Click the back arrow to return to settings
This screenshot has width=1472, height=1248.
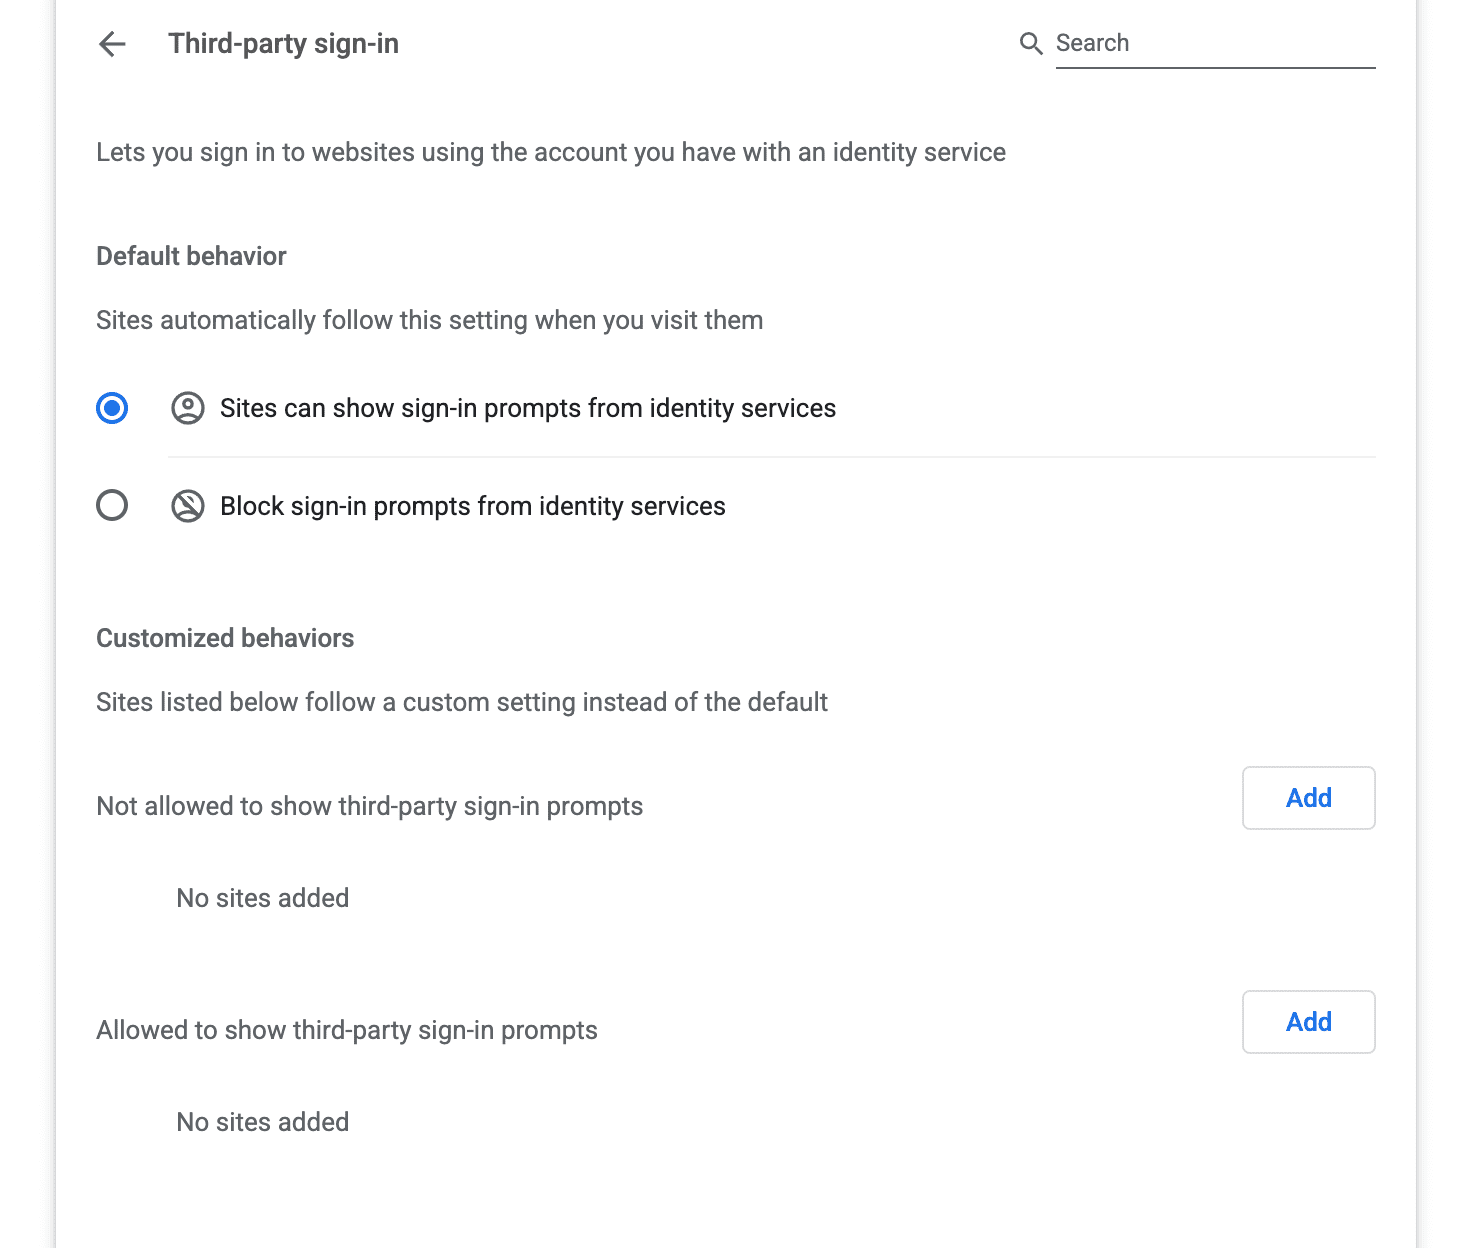point(111,44)
